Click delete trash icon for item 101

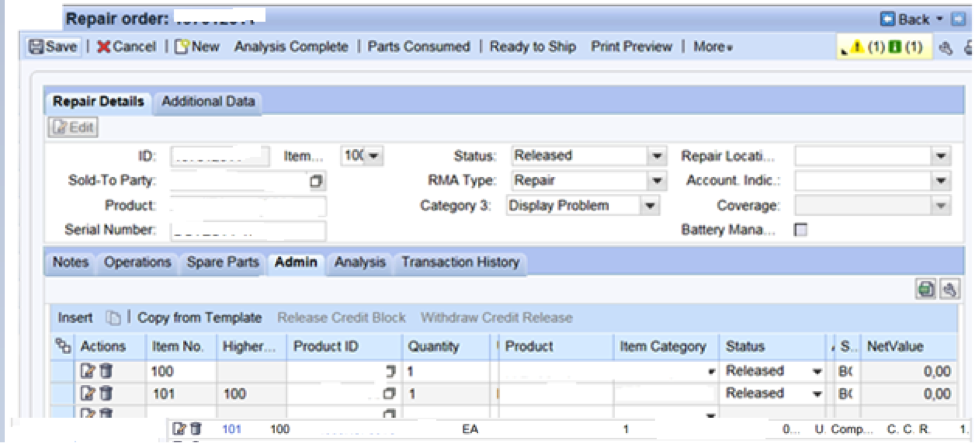pos(106,394)
